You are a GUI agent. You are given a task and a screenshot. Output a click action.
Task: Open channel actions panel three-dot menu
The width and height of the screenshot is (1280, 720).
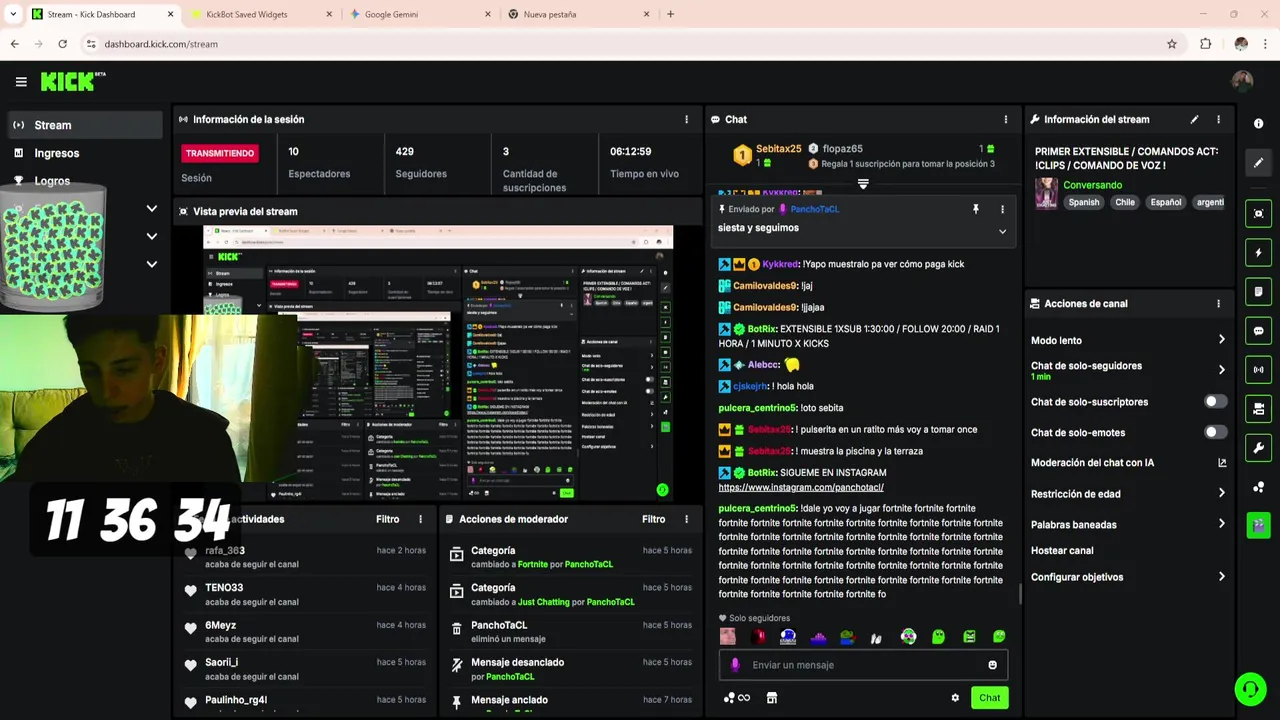tap(1218, 304)
